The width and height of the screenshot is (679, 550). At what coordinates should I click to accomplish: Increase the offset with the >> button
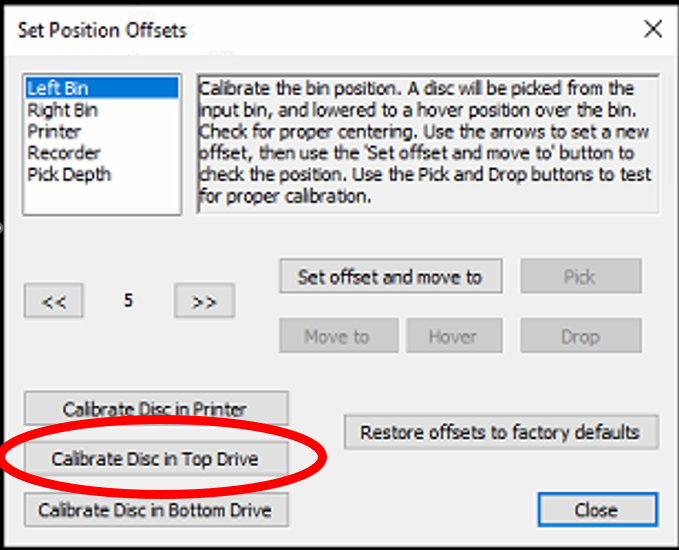pyautogui.click(x=204, y=301)
